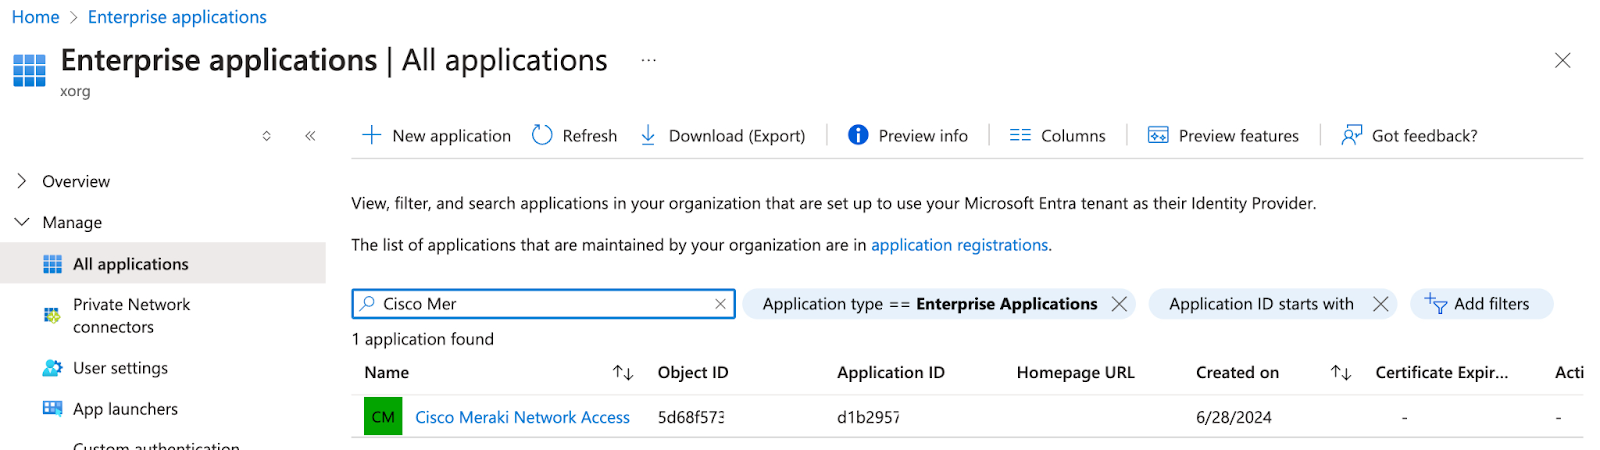
Task: Click the New application button
Action: point(436,136)
